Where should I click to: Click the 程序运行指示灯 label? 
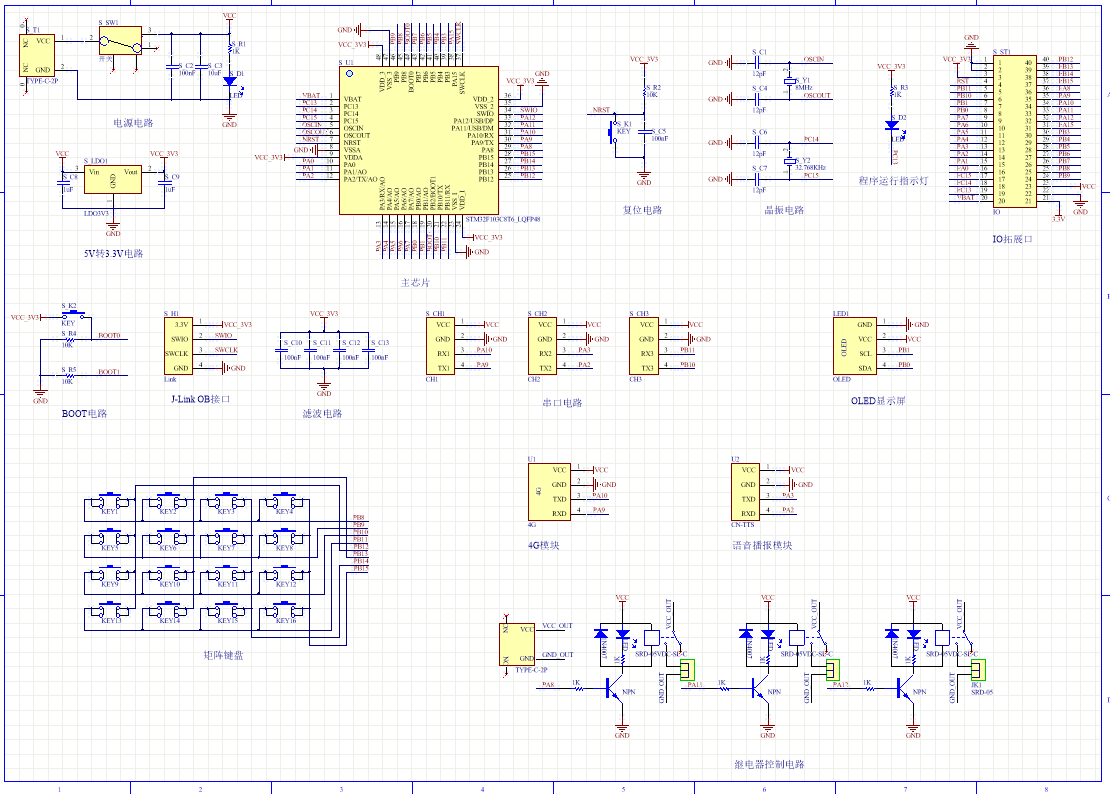(x=893, y=181)
